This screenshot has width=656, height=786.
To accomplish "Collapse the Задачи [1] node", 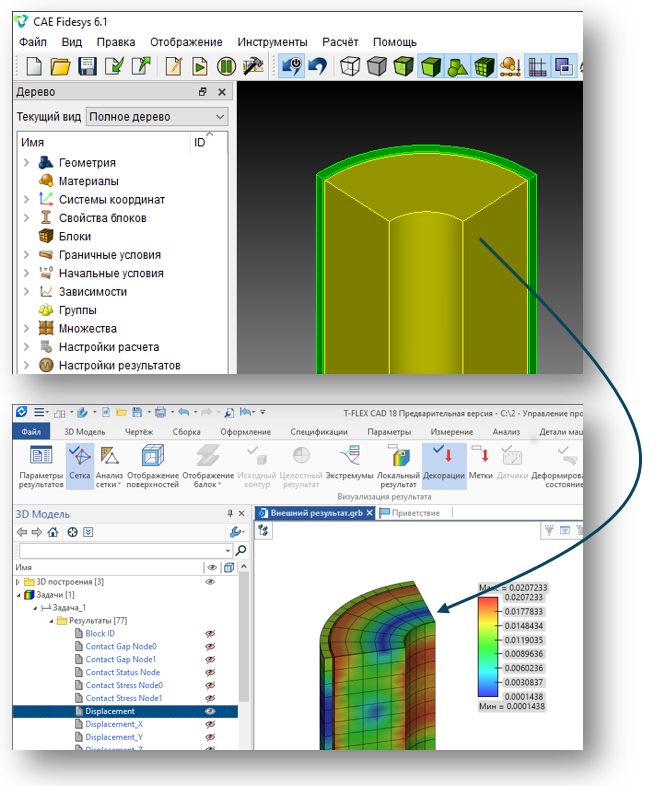I will [x=19, y=595].
